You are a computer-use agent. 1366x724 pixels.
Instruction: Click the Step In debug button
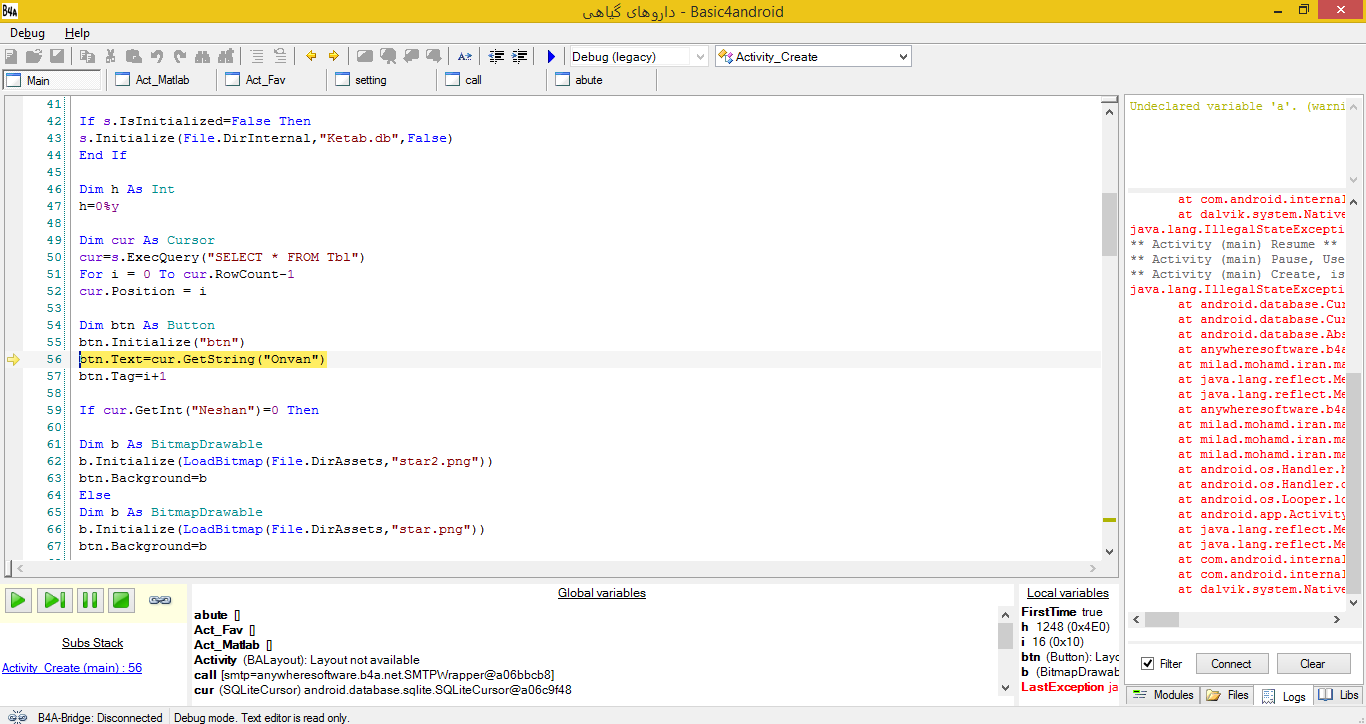[54, 600]
